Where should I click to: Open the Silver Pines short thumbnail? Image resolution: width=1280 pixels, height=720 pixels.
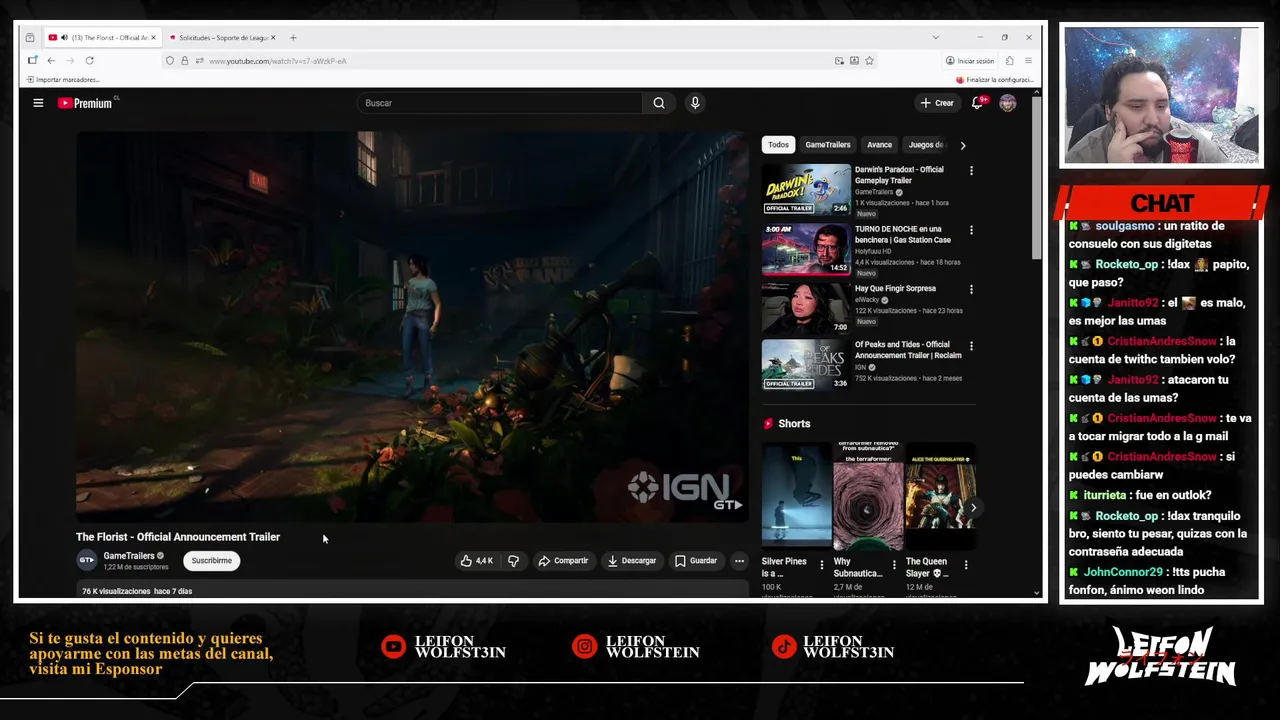[797, 495]
